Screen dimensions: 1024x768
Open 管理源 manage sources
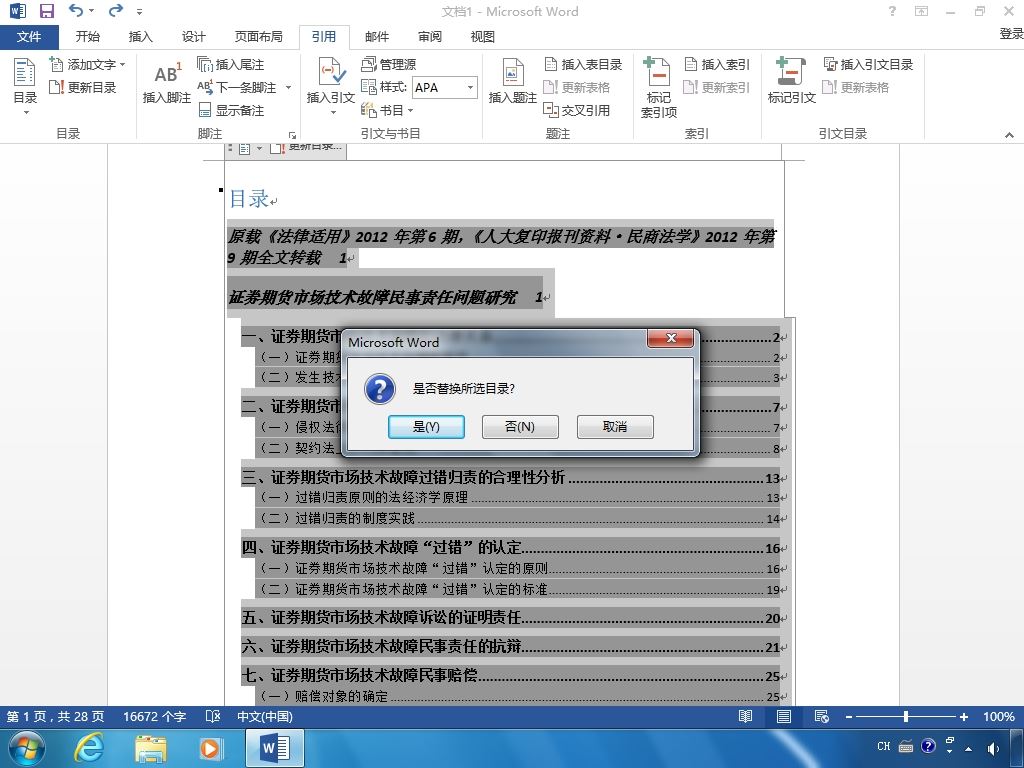[x=389, y=64]
